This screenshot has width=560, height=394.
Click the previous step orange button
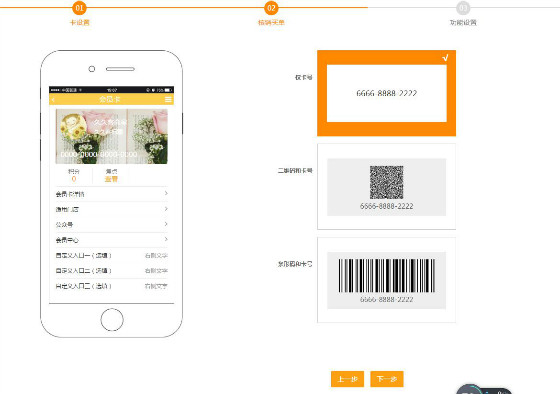click(x=347, y=379)
